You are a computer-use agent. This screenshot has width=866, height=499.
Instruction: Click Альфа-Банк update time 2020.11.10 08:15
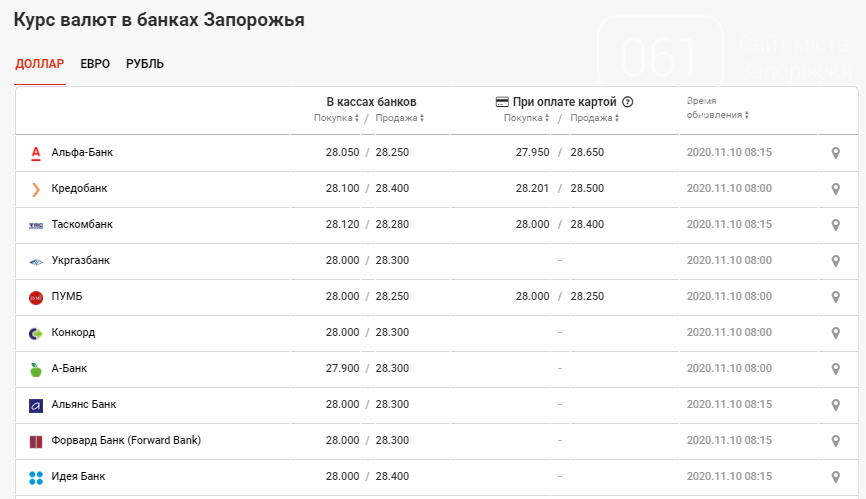coord(729,152)
